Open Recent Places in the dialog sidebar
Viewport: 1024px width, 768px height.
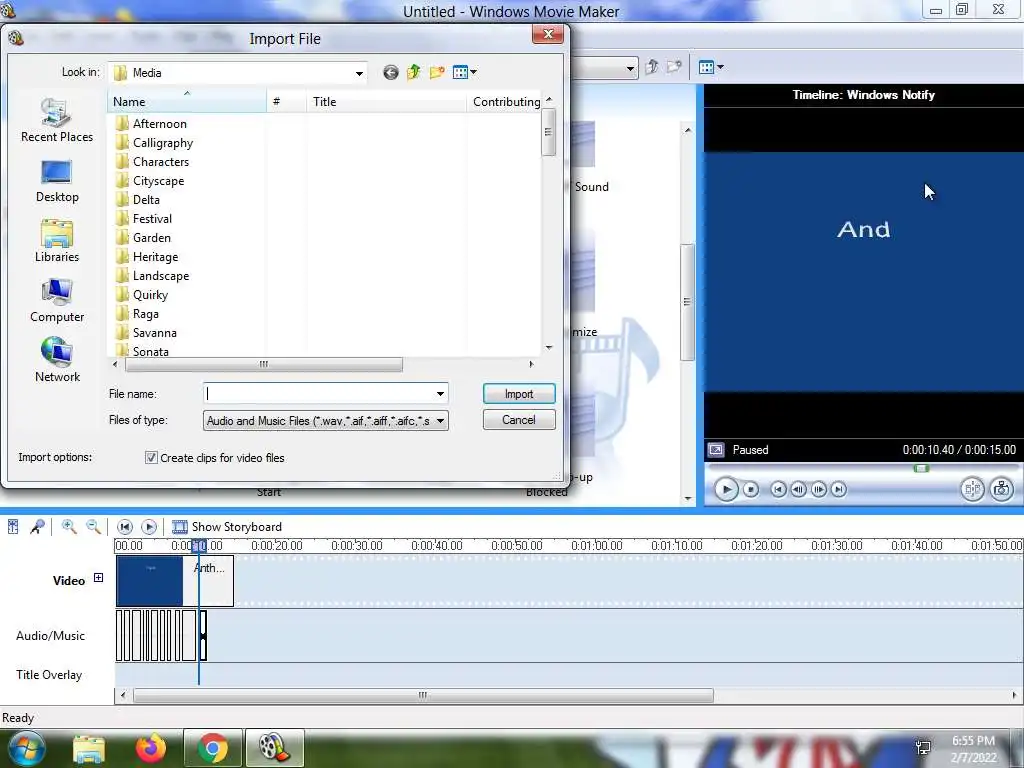[57, 120]
